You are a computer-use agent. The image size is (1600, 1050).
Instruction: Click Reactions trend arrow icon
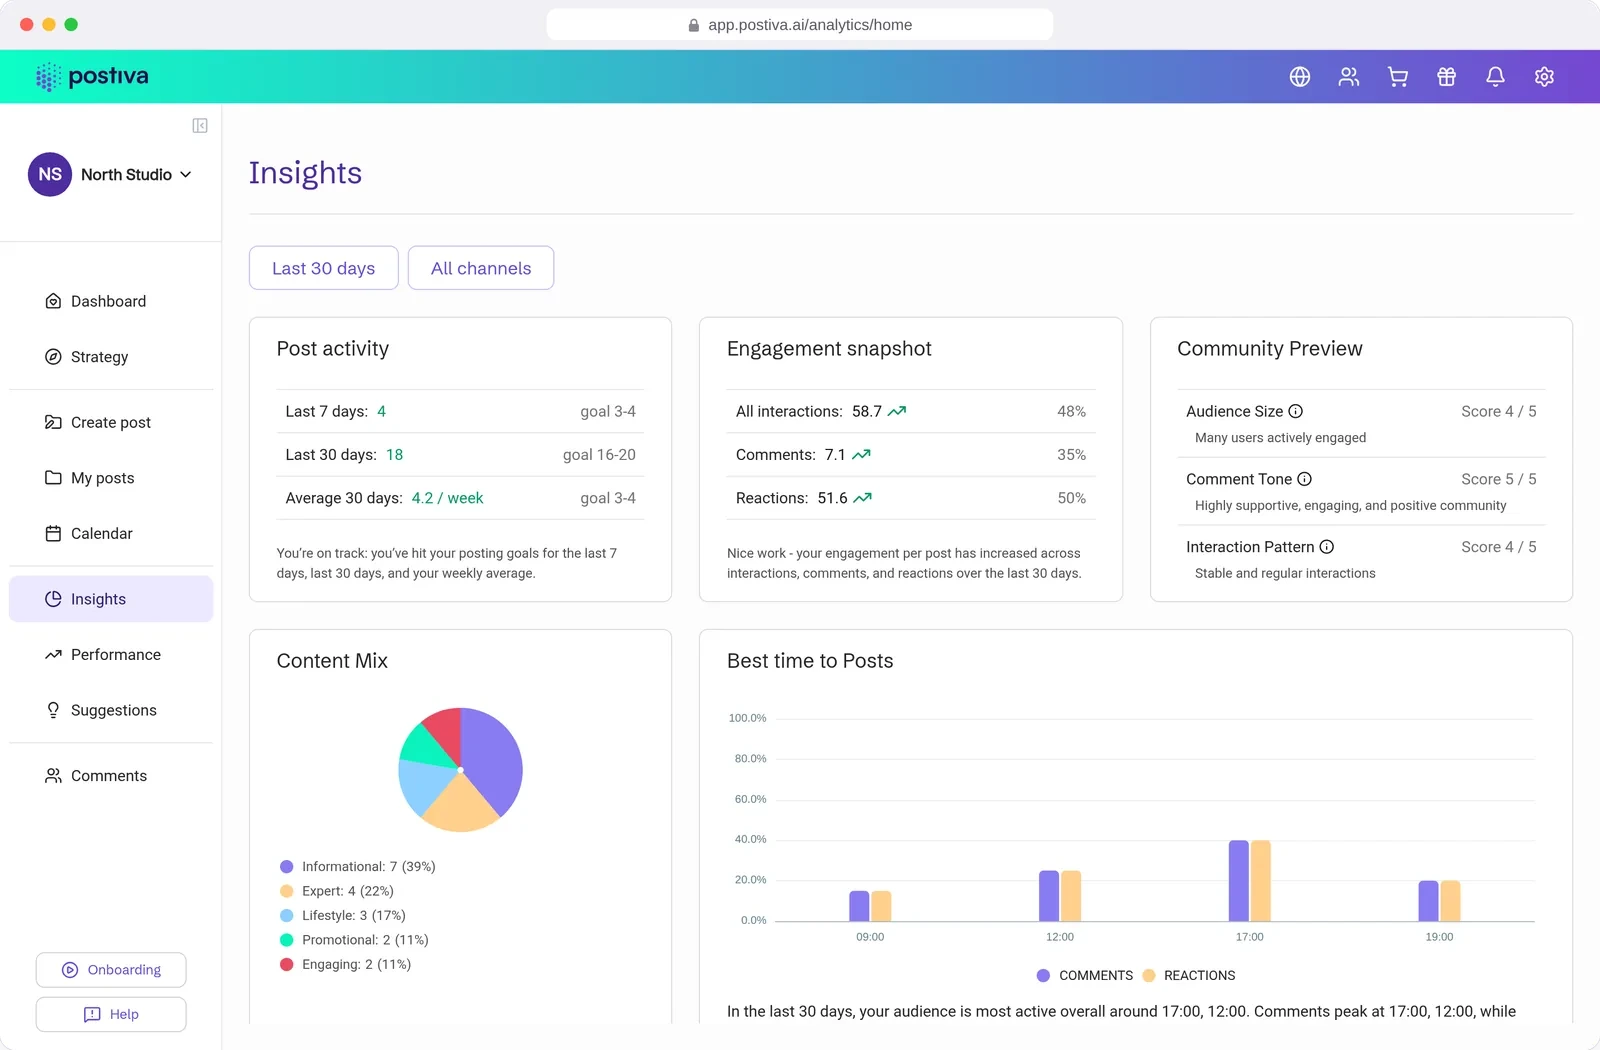pos(863,498)
